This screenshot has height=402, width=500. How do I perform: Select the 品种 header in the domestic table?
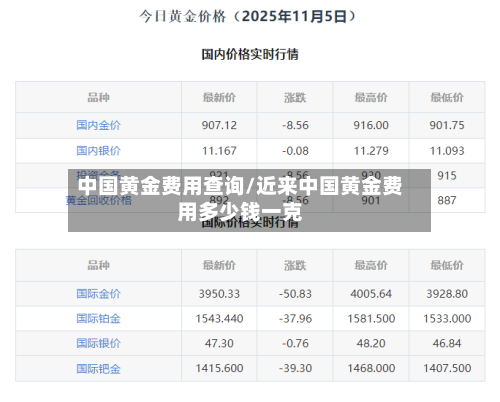tap(98, 97)
